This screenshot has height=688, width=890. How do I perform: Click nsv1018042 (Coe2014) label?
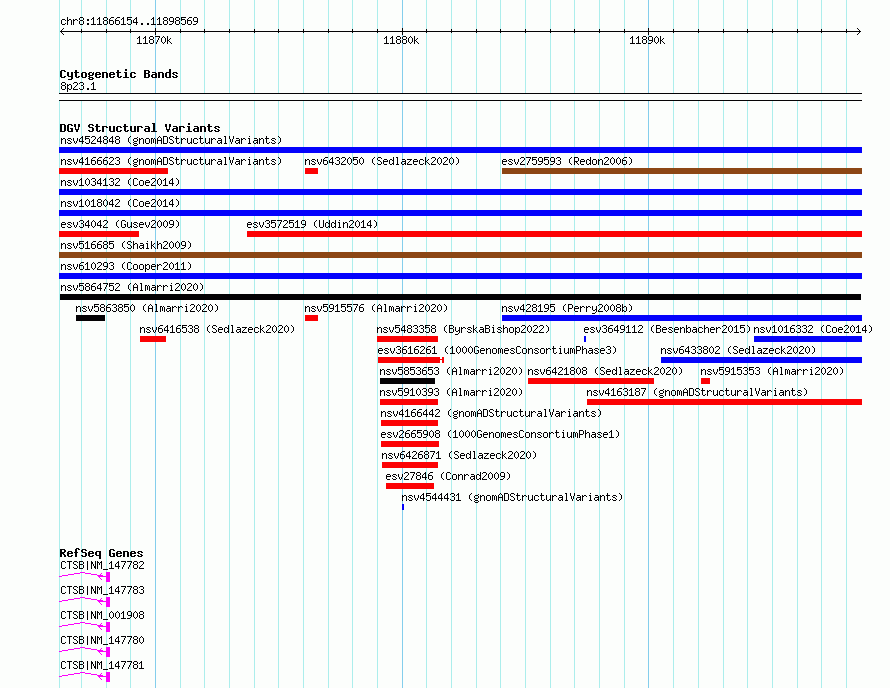tap(120, 203)
